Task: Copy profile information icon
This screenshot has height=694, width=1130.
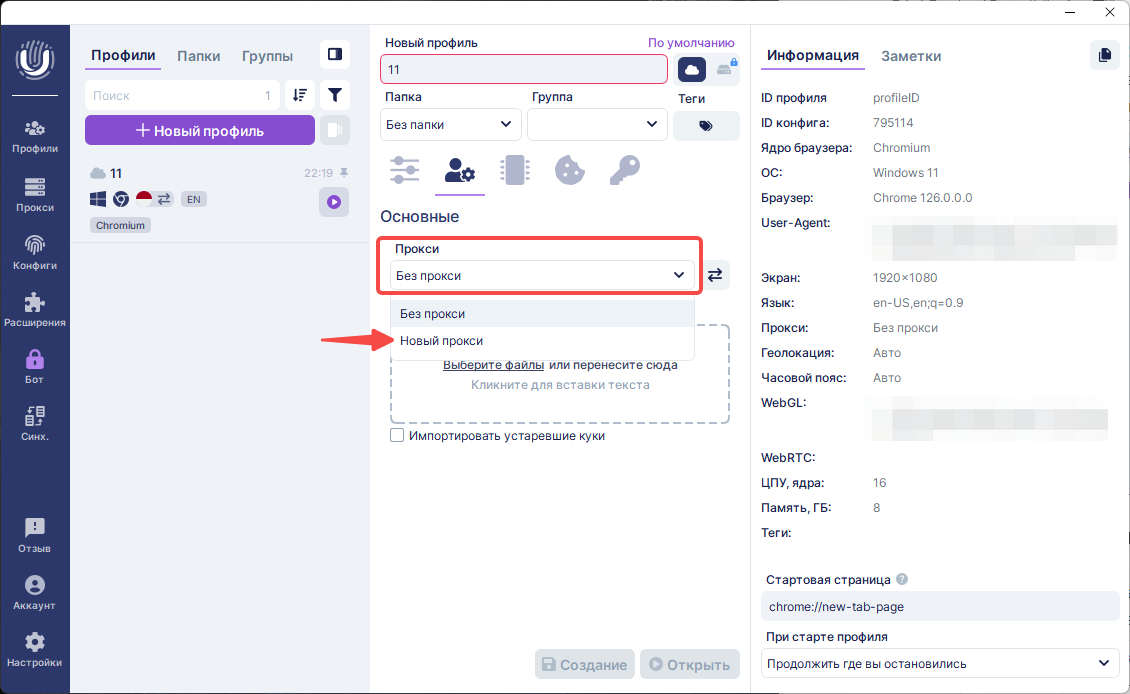Action: 1104,55
